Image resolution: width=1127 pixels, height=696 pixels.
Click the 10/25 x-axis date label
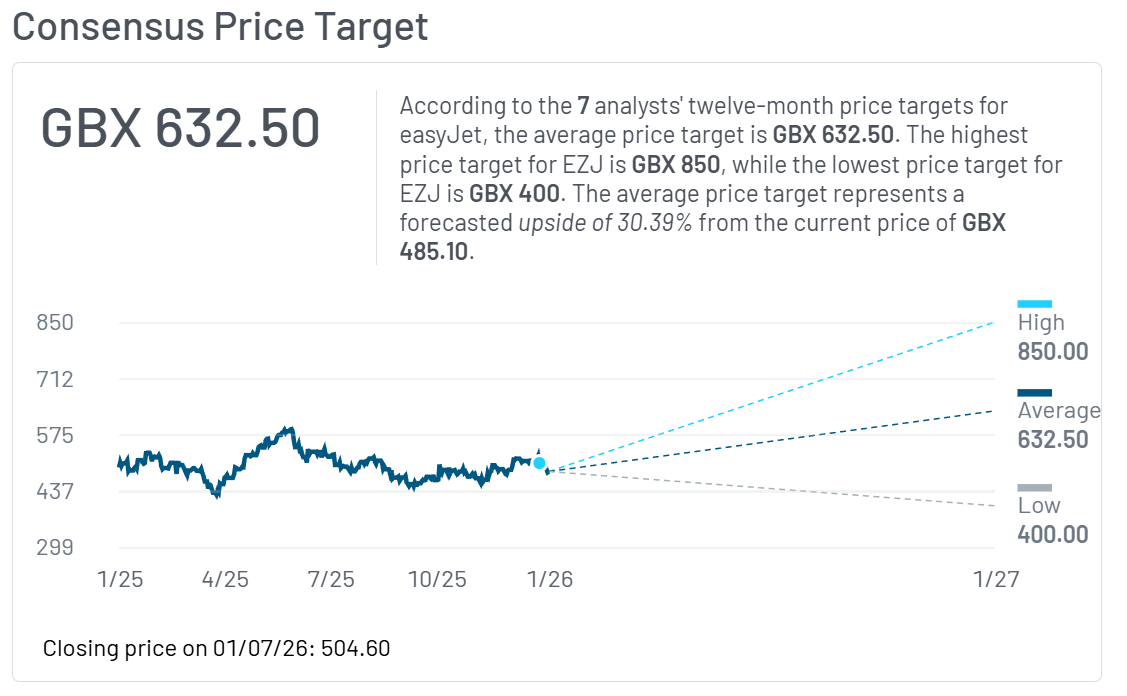tap(438, 580)
